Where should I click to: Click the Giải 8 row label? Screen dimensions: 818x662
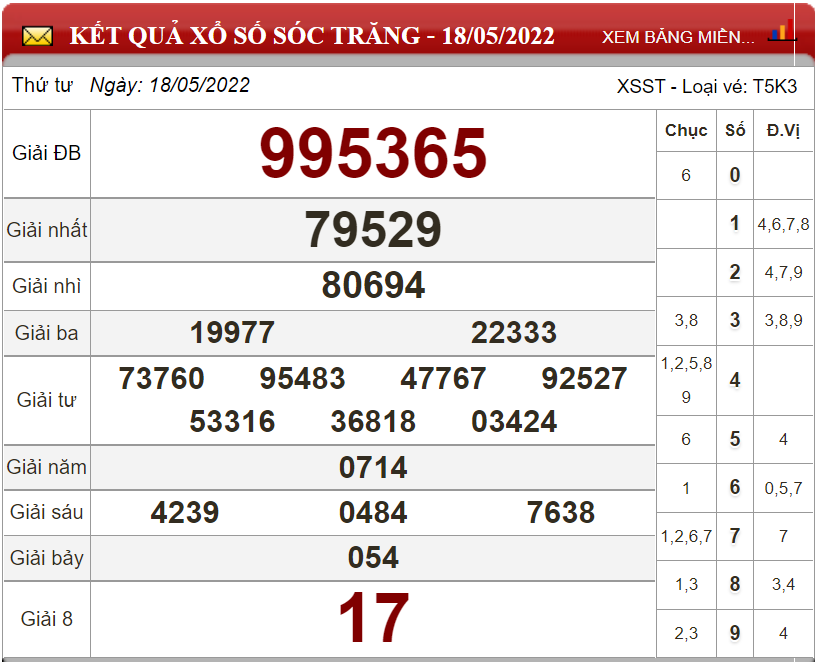(x=46, y=619)
